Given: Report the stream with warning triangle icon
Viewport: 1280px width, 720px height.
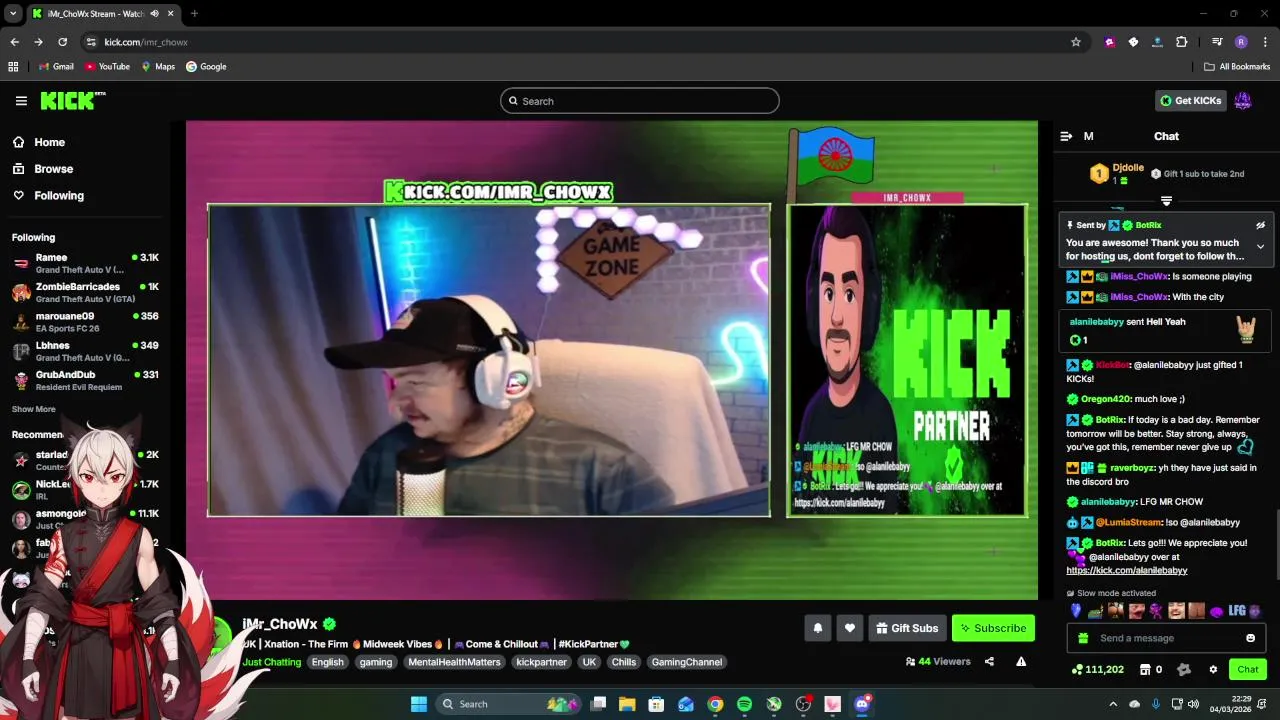Looking at the screenshot, I should (x=1021, y=661).
